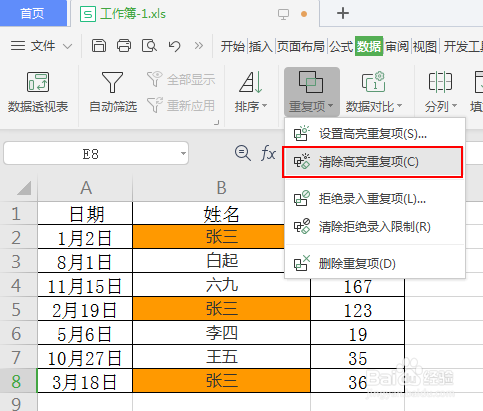This screenshot has width=483, height=411.
Task: Click highlighted 张三 cell in row 5
Action: tap(221, 309)
